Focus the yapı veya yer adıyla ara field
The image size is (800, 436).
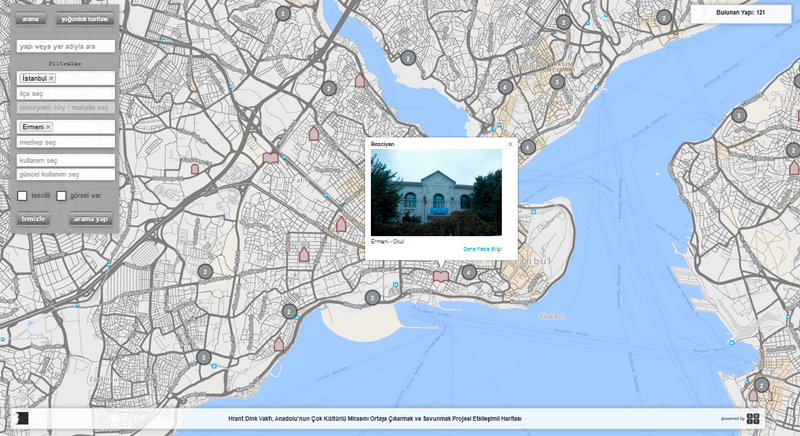pos(66,46)
